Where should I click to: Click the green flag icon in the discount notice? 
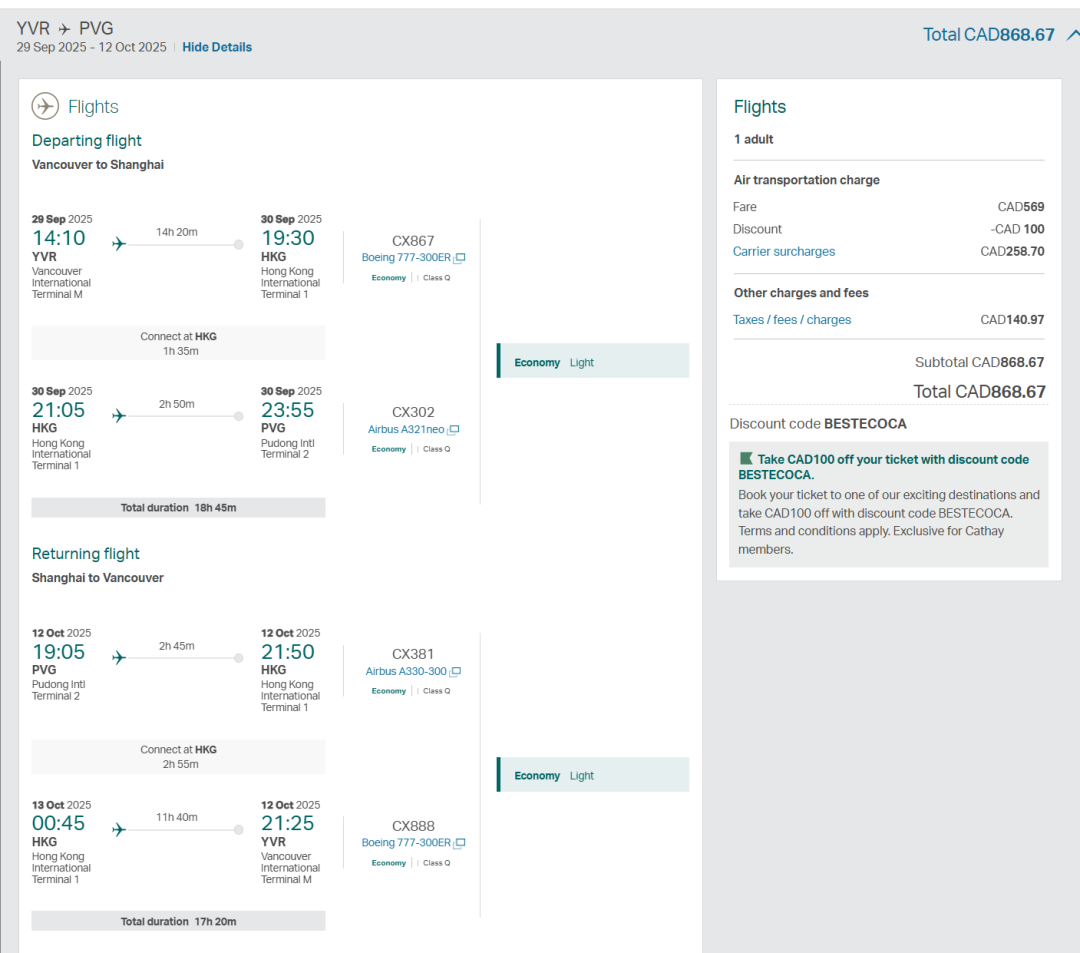coord(745,459)
